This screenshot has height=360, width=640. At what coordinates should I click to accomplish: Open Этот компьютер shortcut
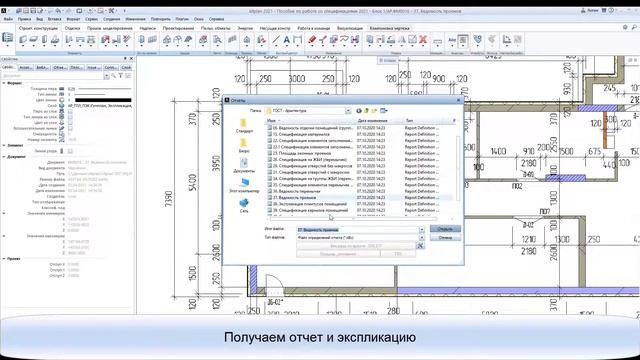[244, 186]
